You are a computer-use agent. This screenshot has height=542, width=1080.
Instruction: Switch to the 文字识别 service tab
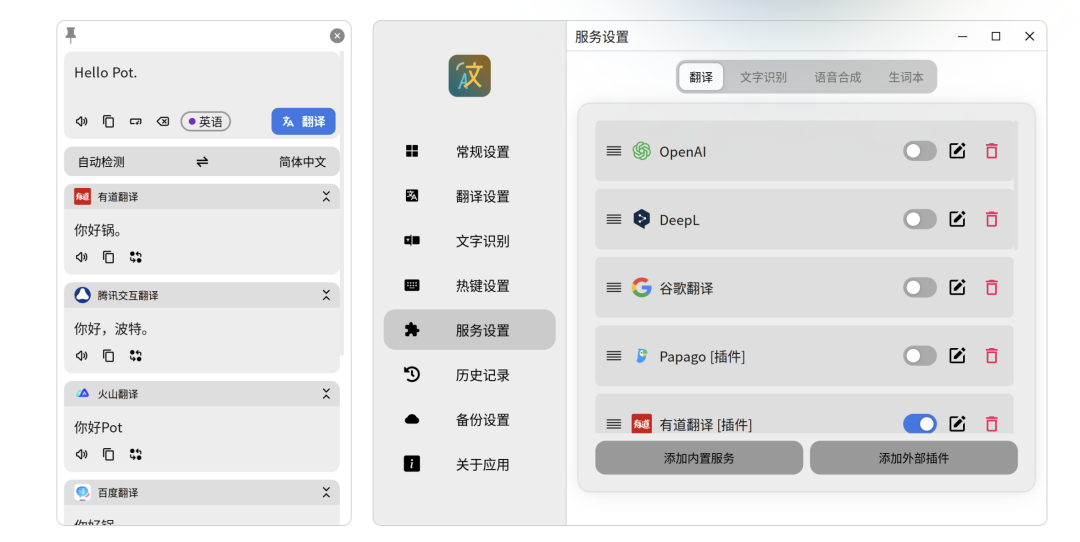pyautogui.click(x=763, y=77)
